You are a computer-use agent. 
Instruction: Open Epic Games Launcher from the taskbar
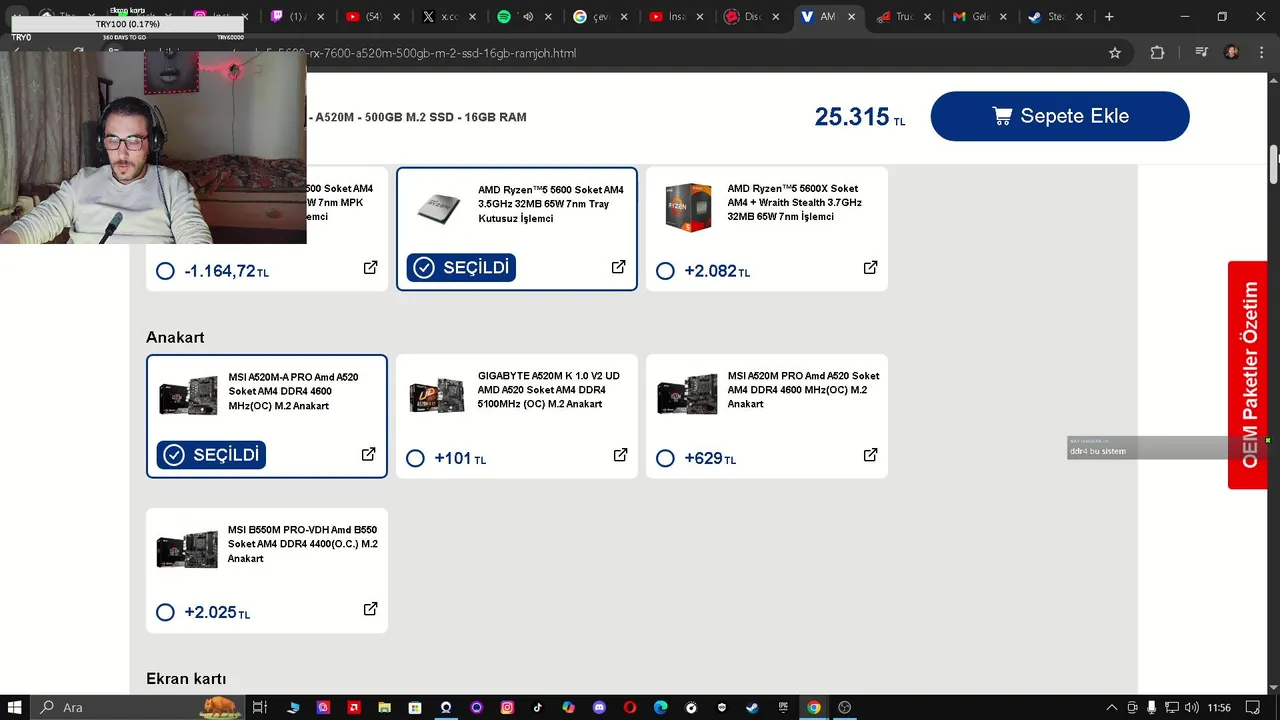tap(783, 707)
